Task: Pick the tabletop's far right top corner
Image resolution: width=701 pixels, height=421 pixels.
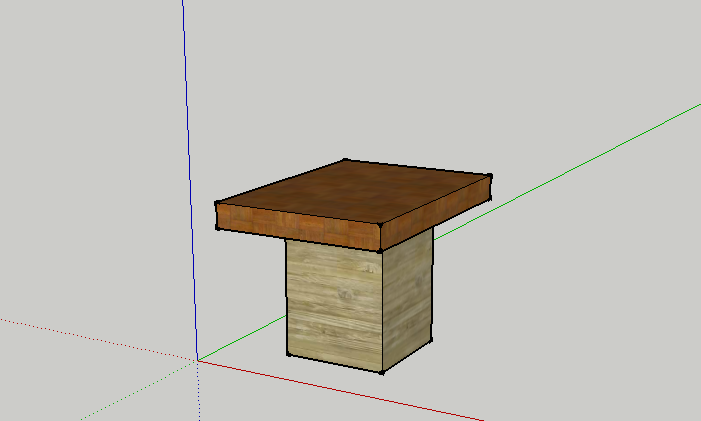Action: tap(491, 176)
